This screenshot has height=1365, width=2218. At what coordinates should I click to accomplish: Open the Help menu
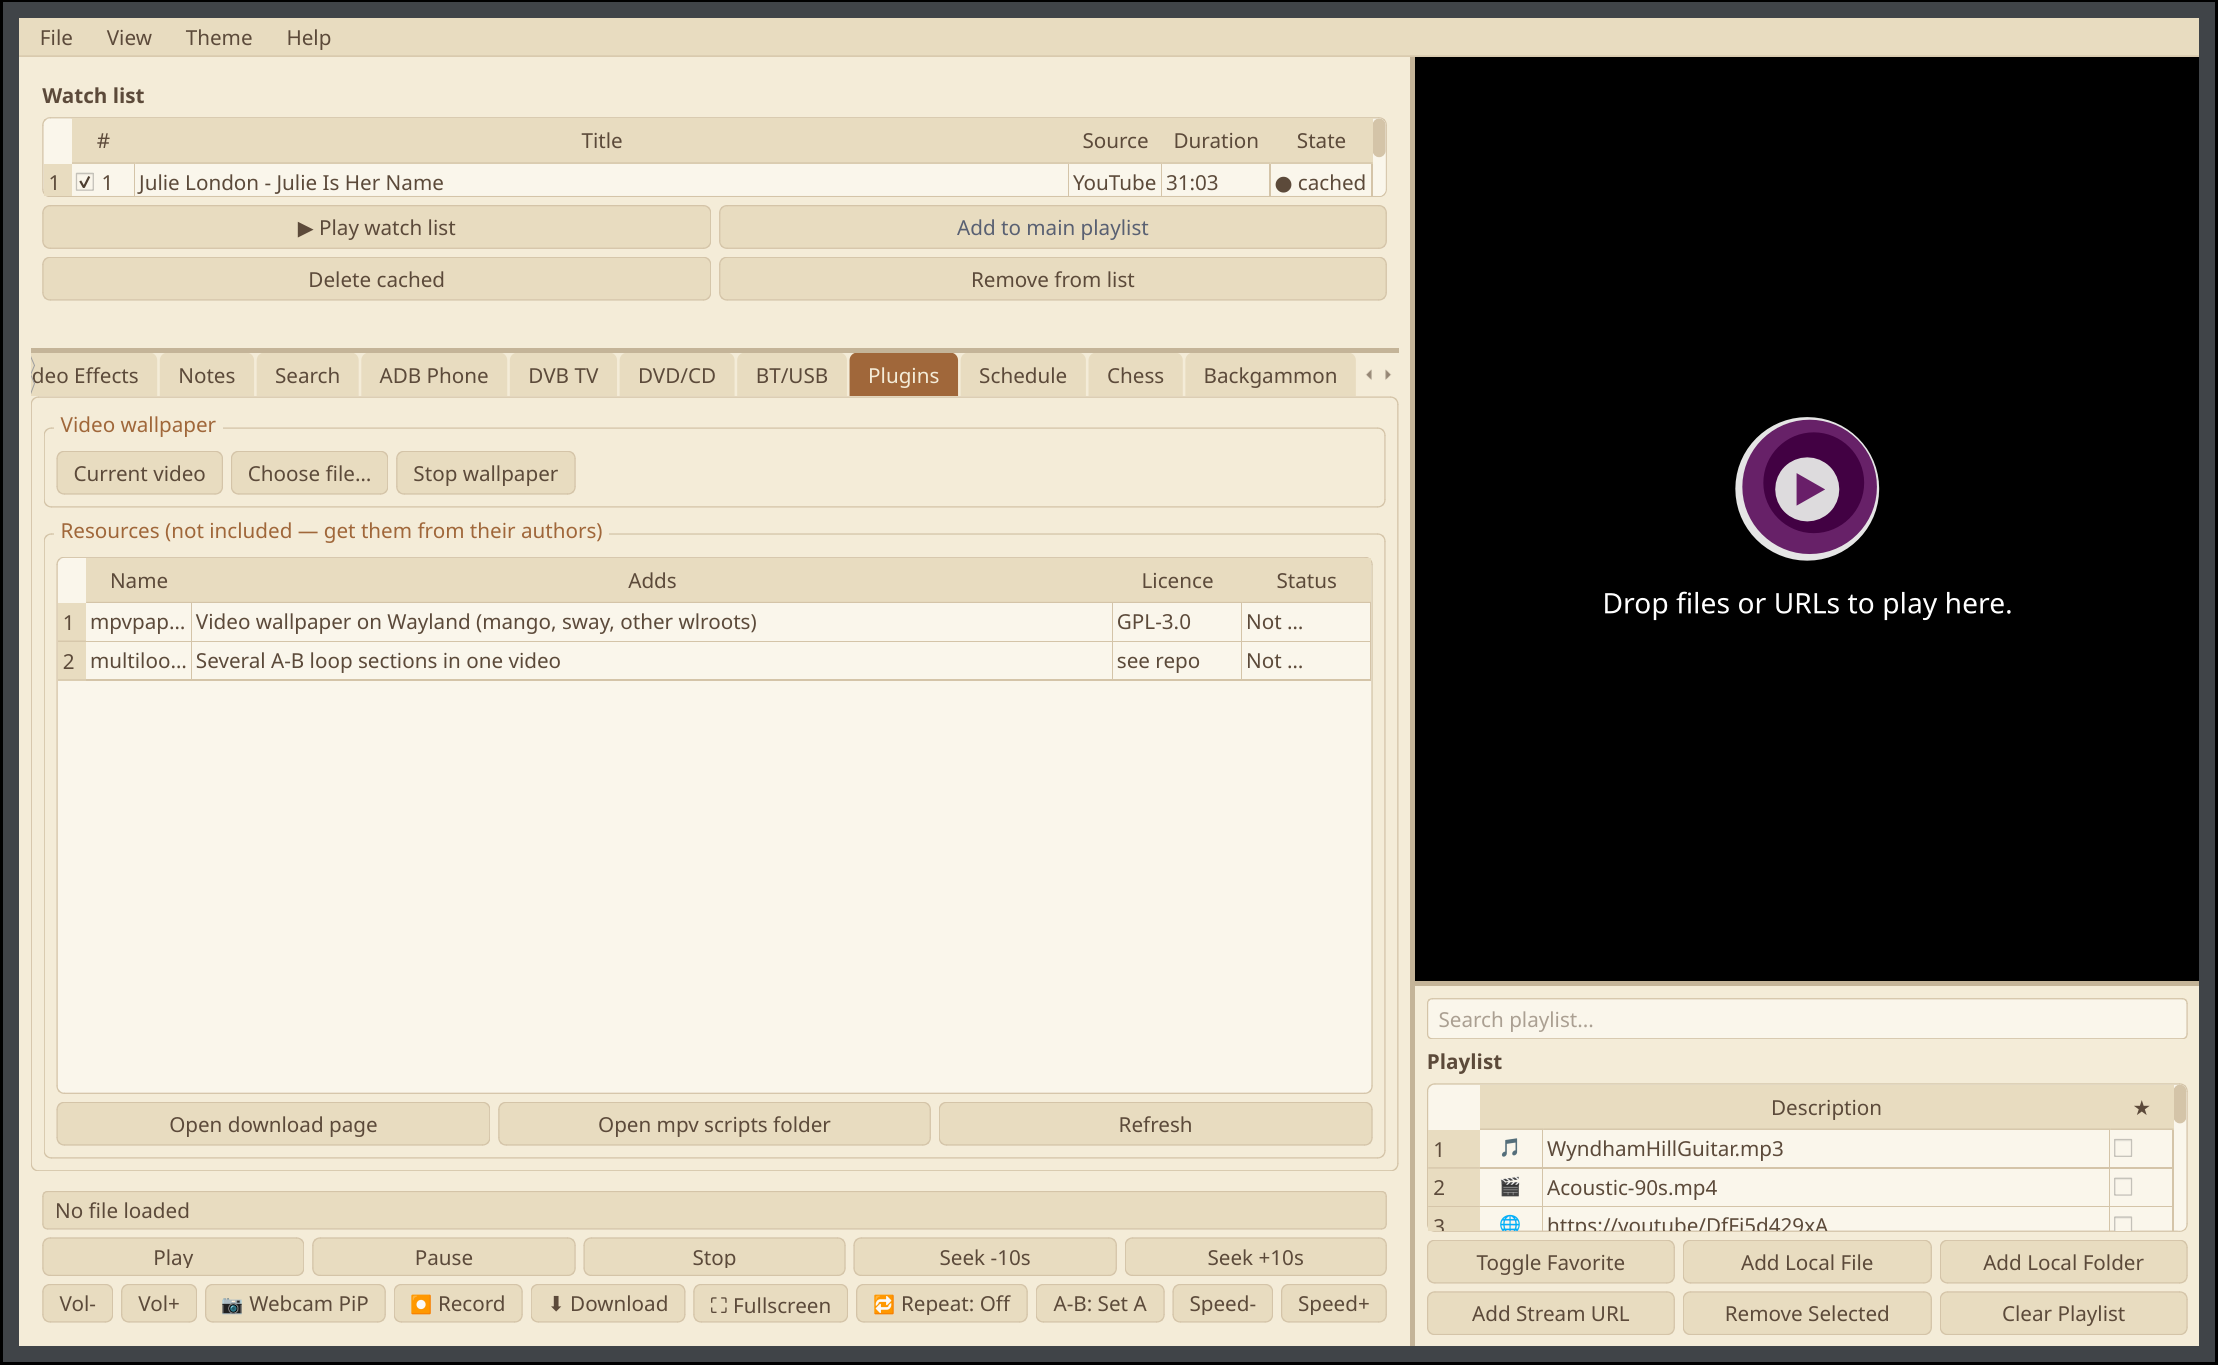coord(308,37)
